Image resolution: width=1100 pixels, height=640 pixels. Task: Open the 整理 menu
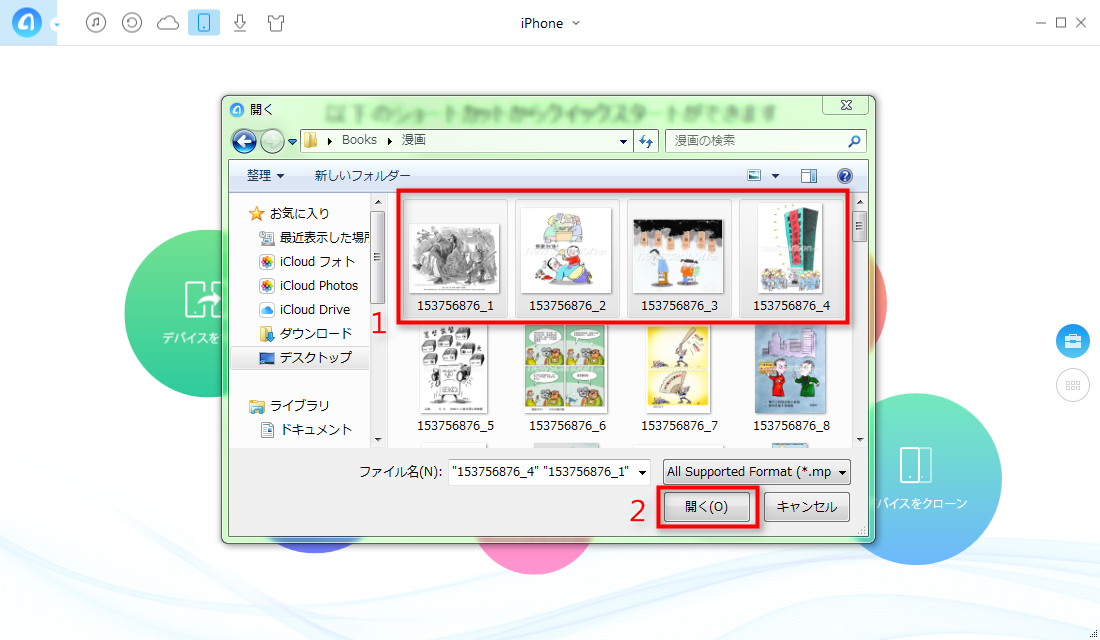(265, 175)
